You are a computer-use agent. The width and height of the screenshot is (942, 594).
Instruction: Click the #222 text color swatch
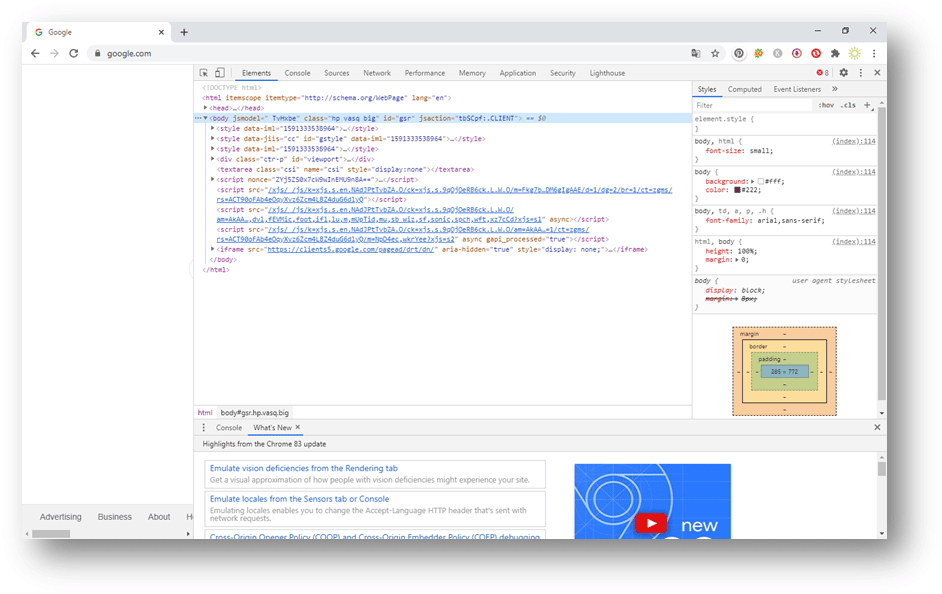(x=737, y=190)
